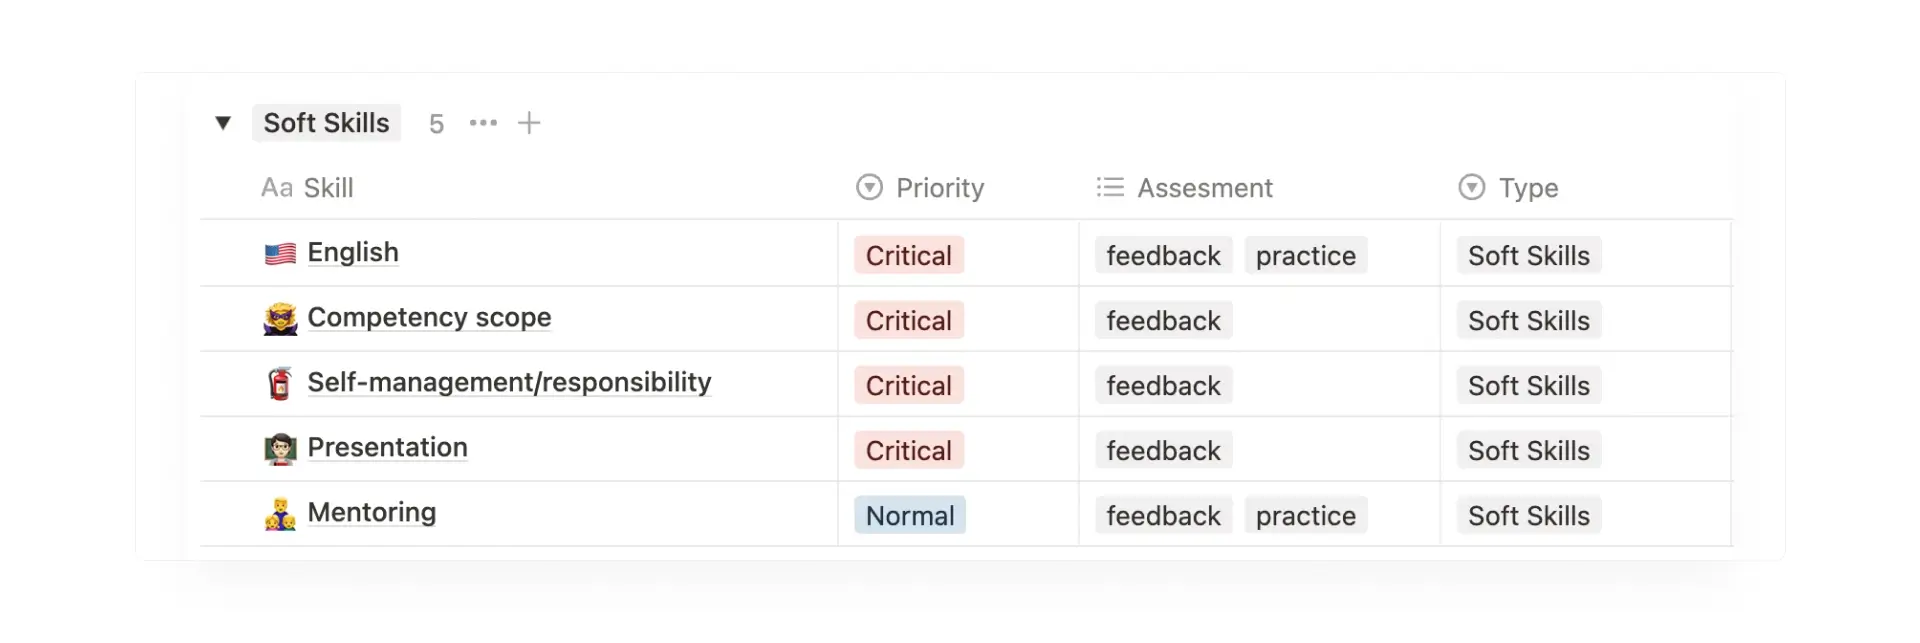This screenshot has width=1920, height=643.
Task: Select the Critical tag in the Presentation row
Action: (908, 449)
